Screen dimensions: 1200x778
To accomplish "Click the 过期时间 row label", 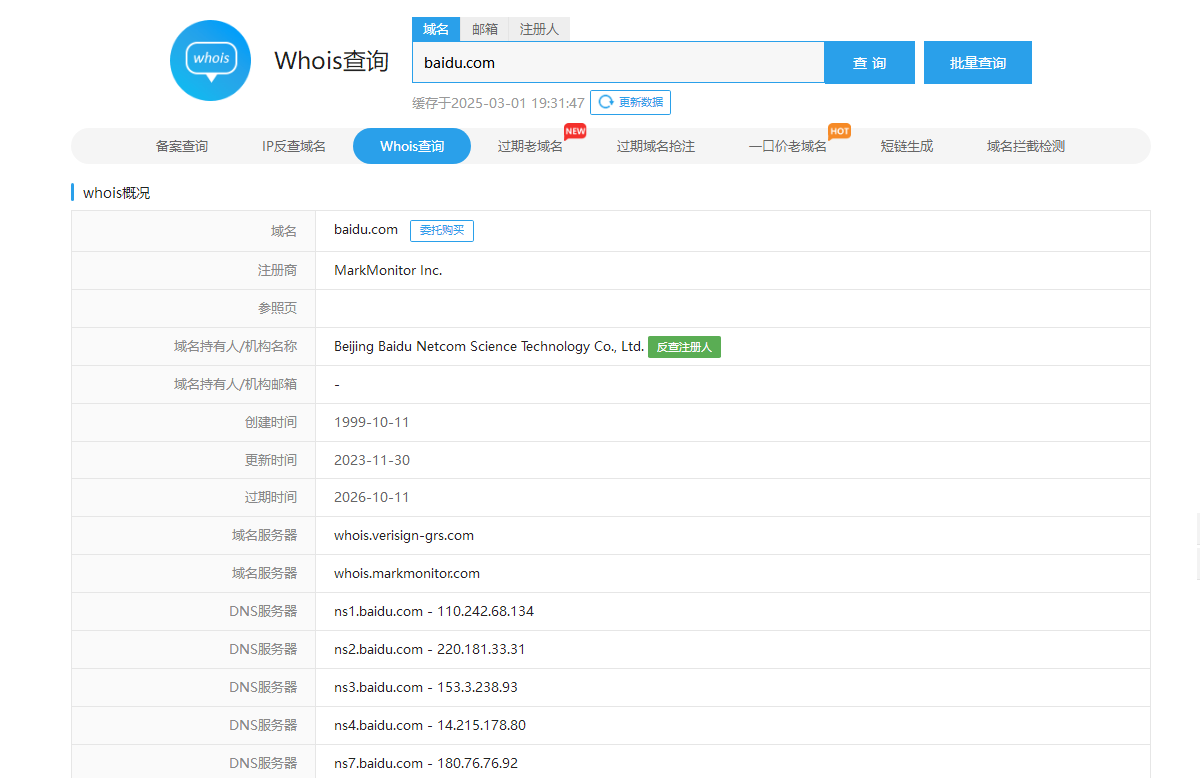I will click(x=271, y=497).
